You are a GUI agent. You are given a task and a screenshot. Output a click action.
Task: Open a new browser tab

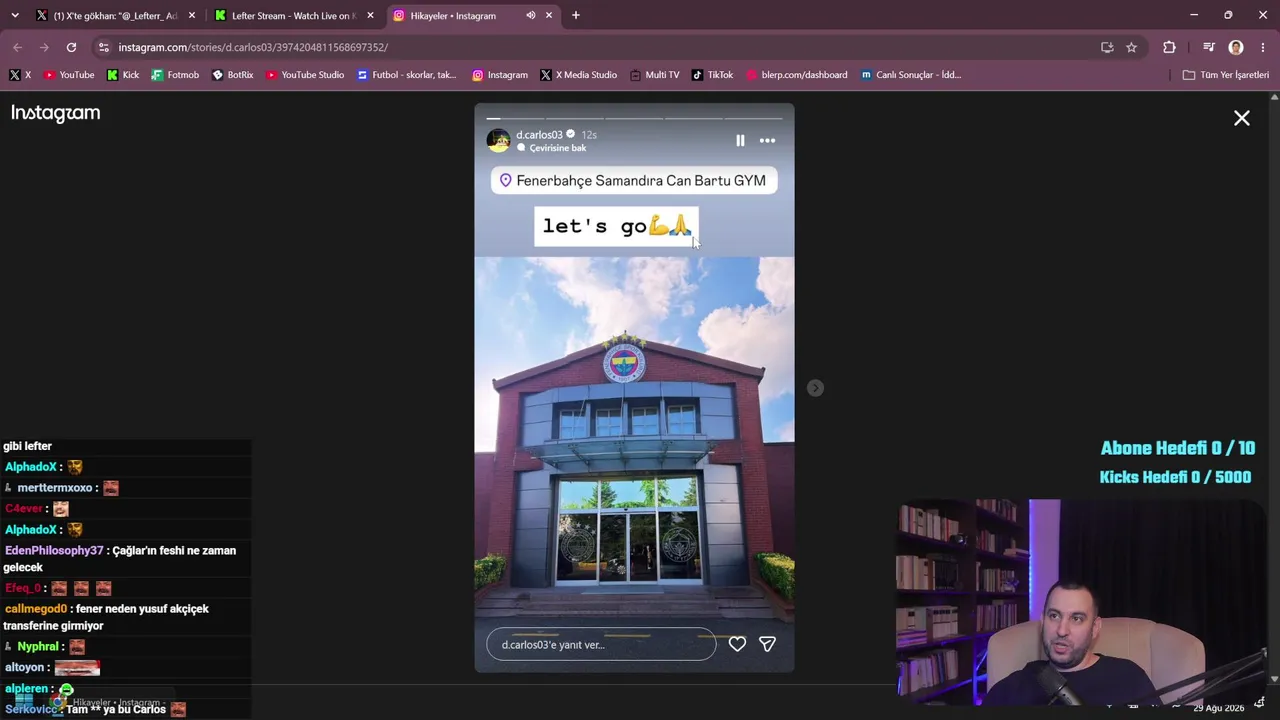(x=576, y=15)
